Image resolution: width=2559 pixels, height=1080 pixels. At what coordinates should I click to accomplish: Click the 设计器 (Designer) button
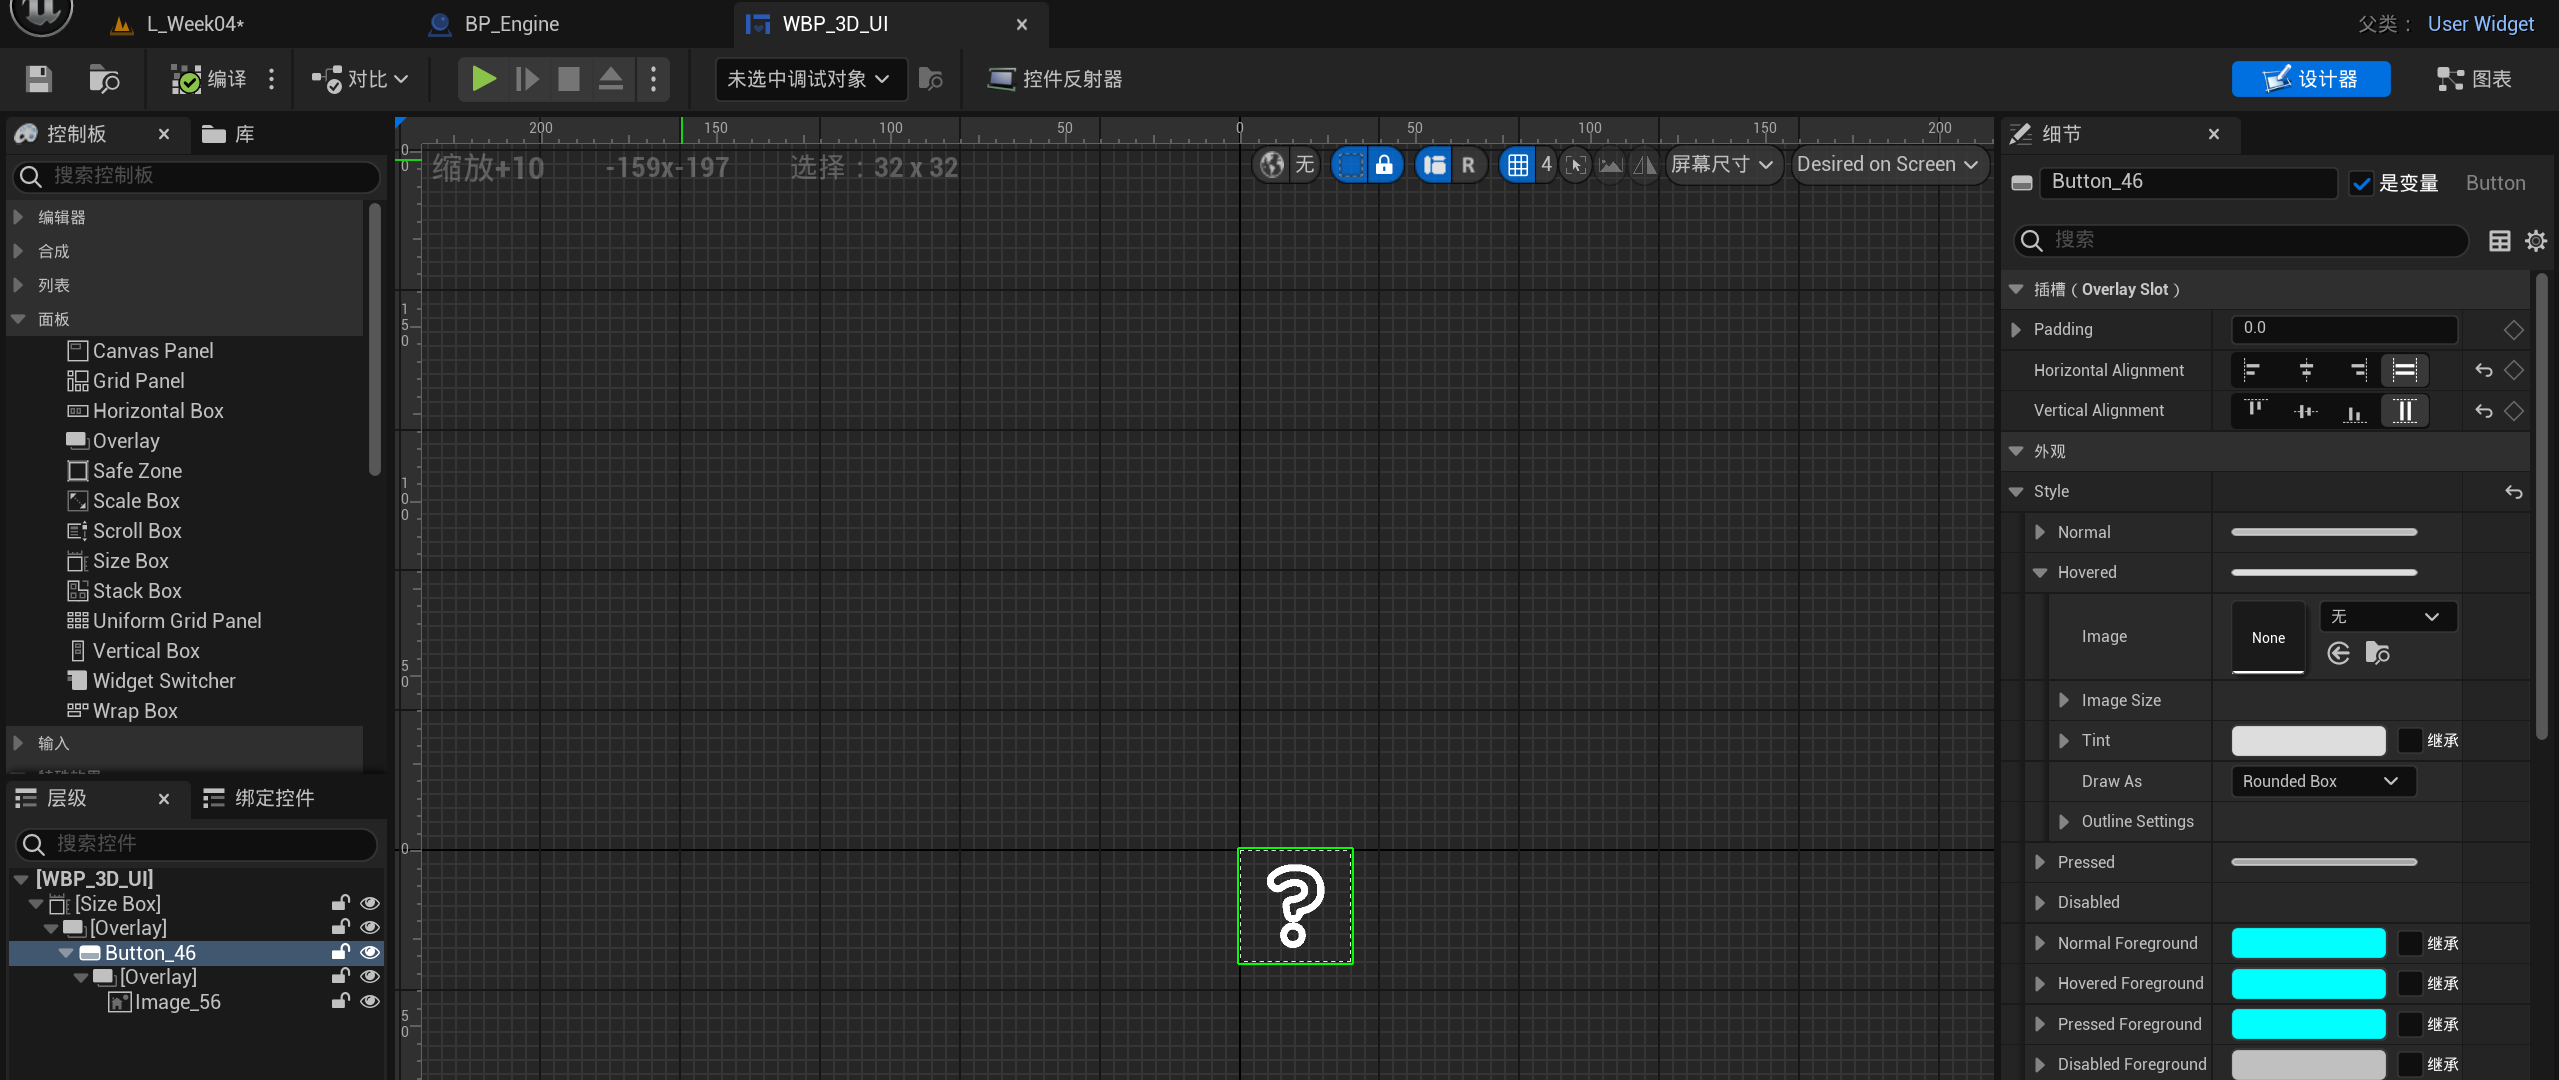tap(2311, 79)
